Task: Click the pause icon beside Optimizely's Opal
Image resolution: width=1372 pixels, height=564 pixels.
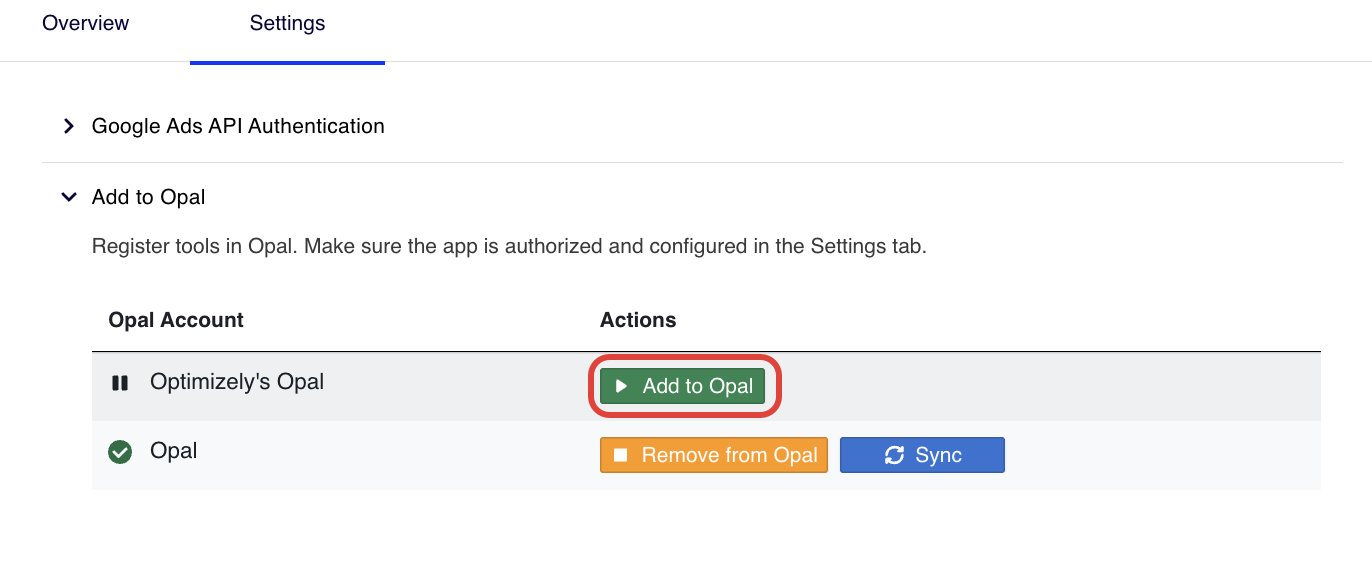Action: (120, 383)
